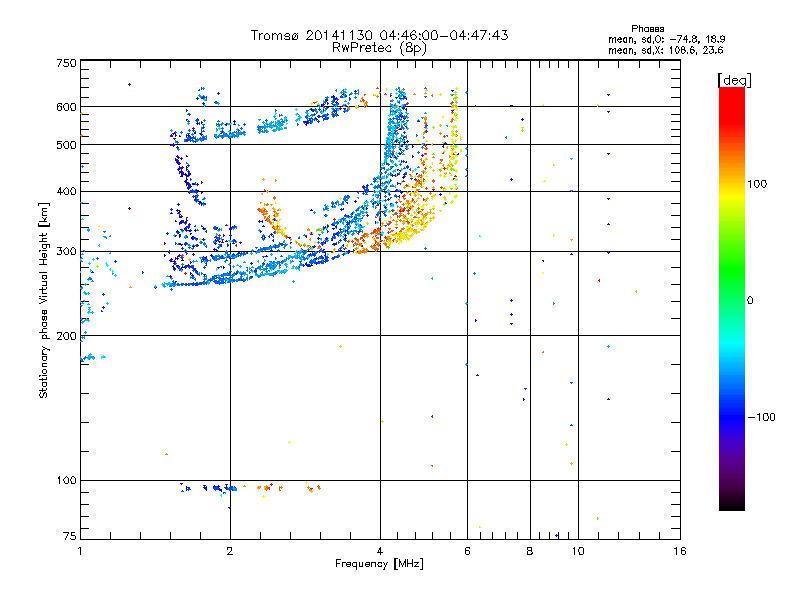
Task: Select the 'mean, sd,O: -74.8, 18.9' line
Action: point(666,39)
